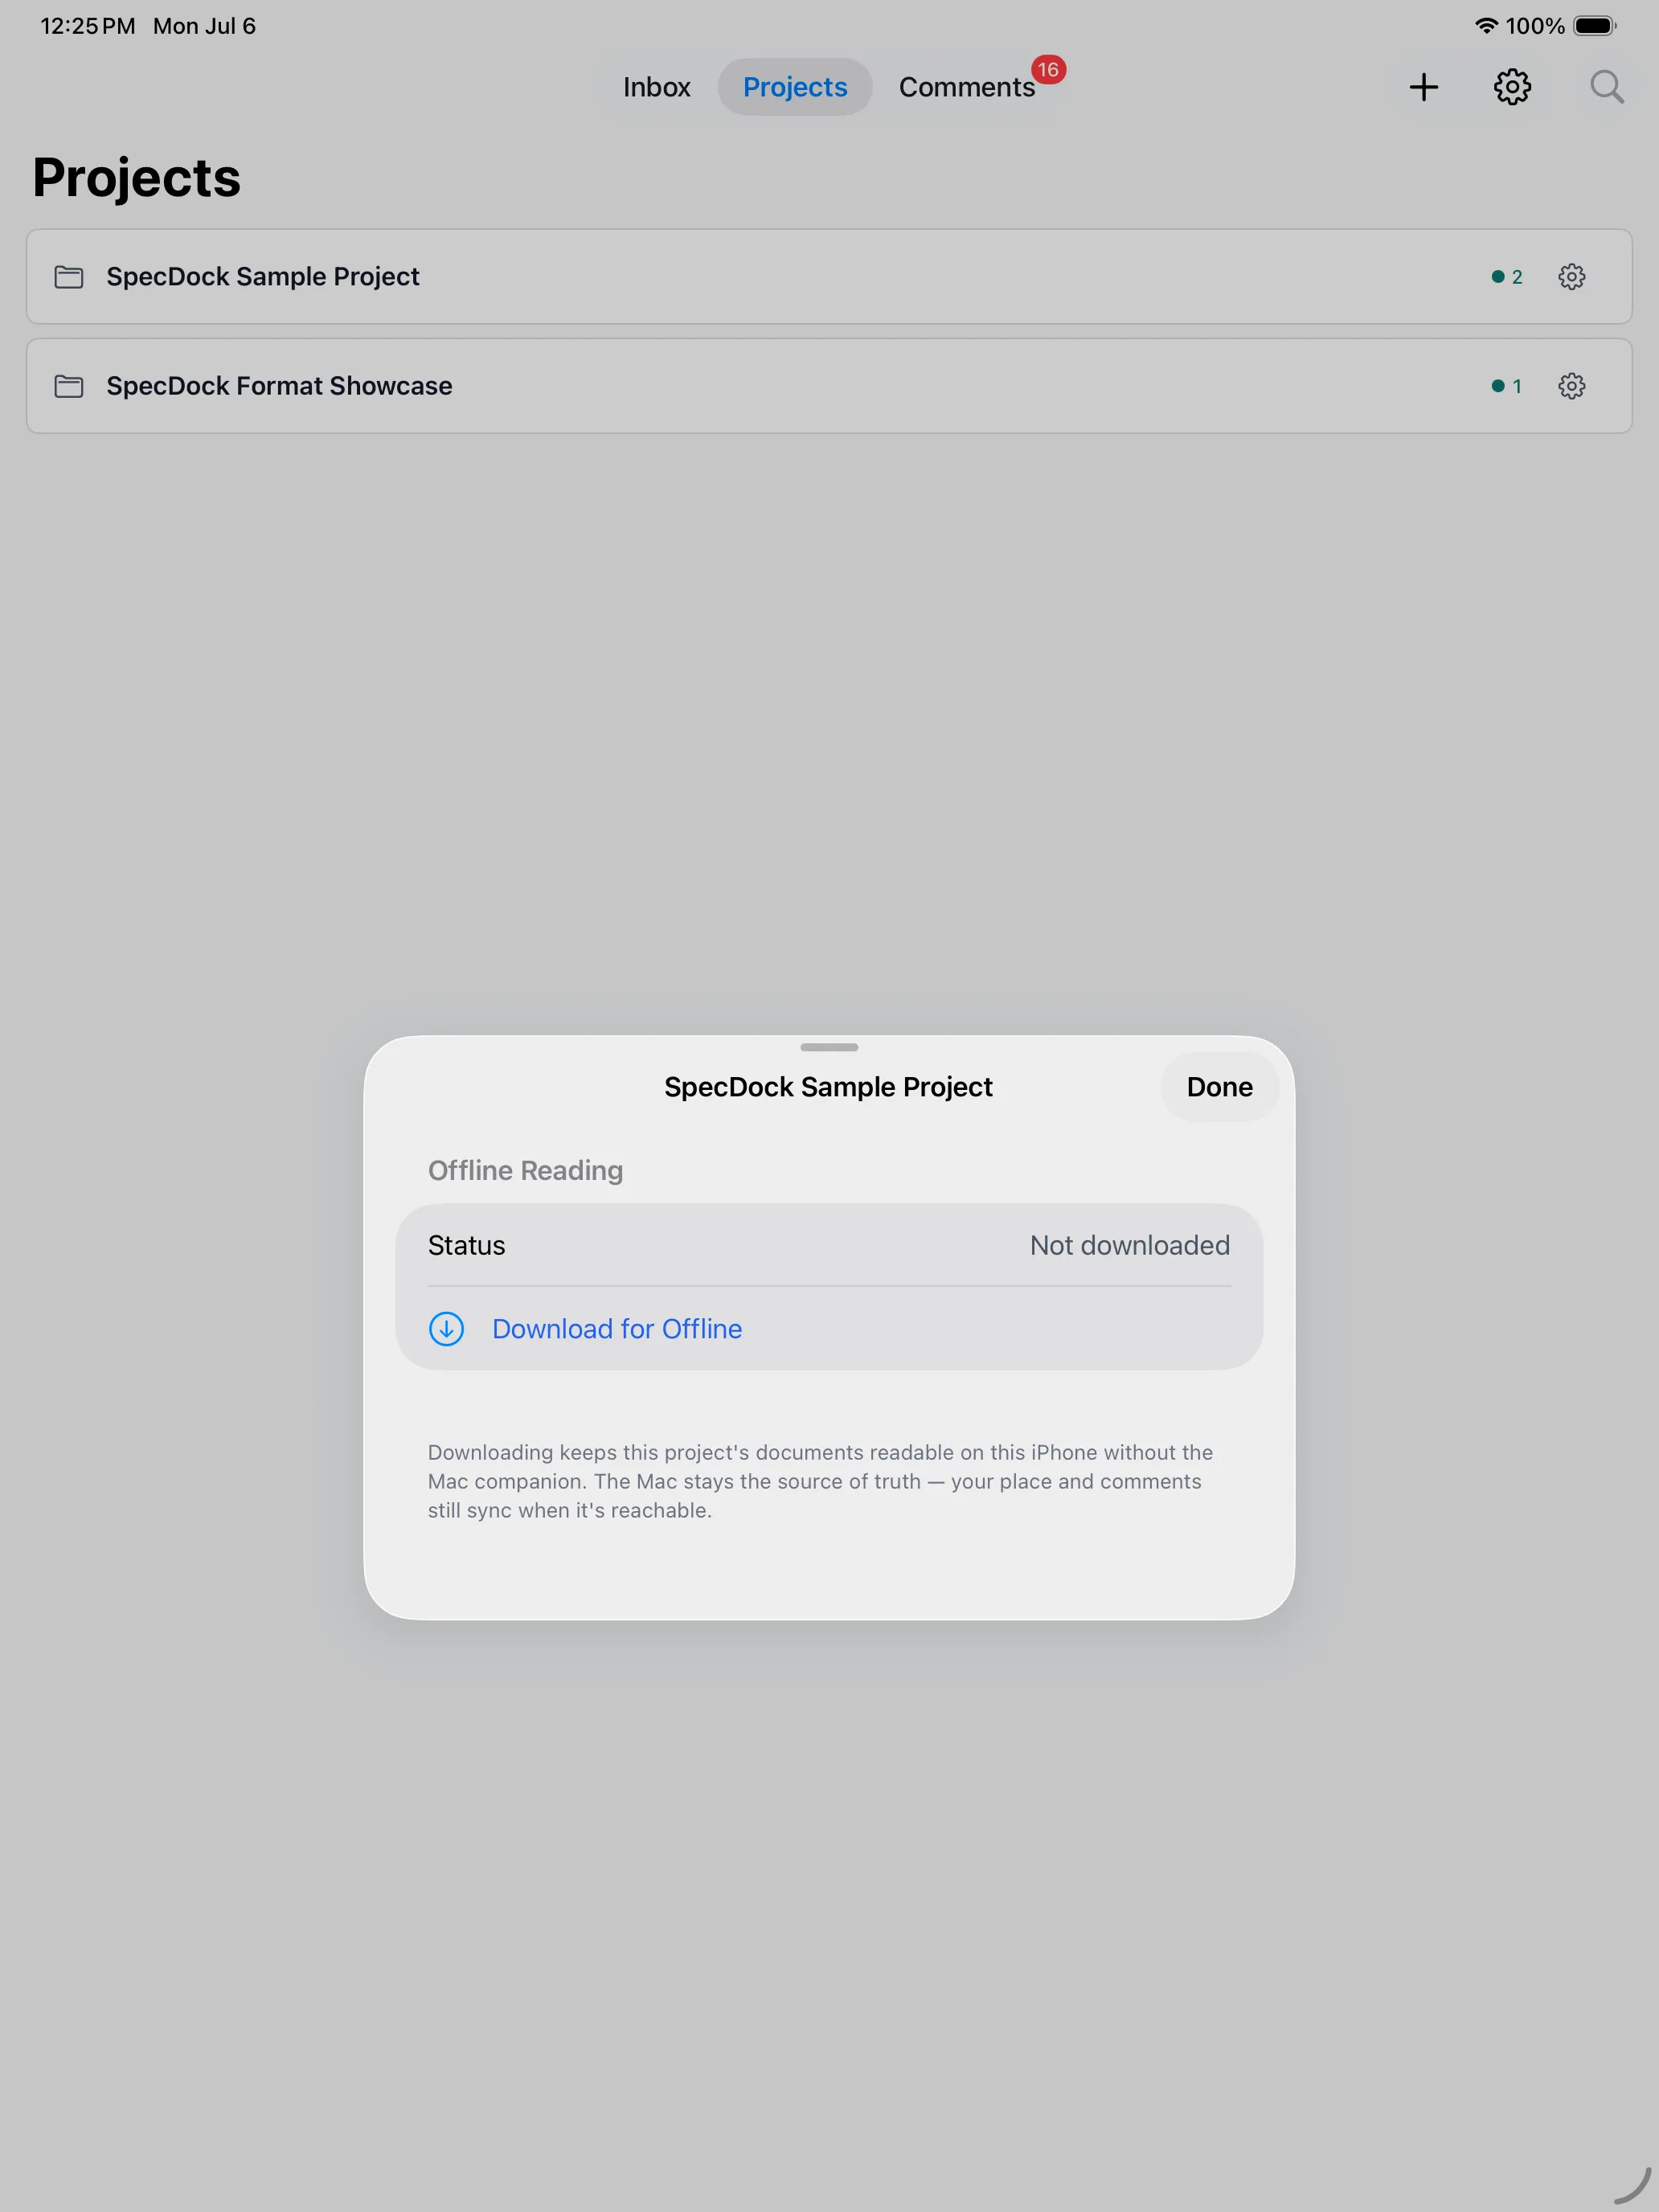The height and width of the screenshot is (2212, 1659).
Task: Tap the plus add button
Action: click(1423, 87)
